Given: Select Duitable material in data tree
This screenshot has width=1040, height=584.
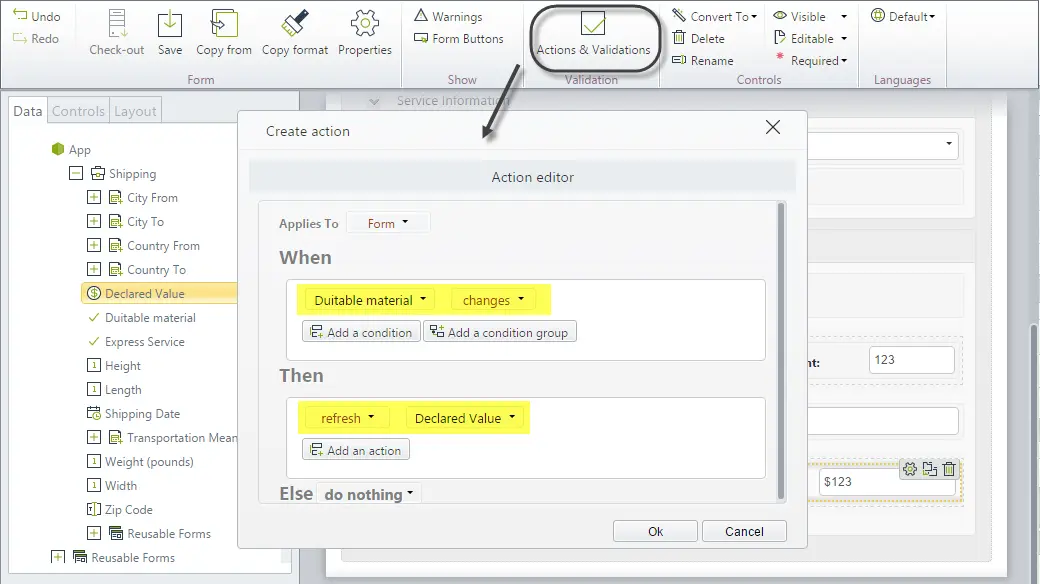Looking at the screenshot, I should tap(142, 317).
